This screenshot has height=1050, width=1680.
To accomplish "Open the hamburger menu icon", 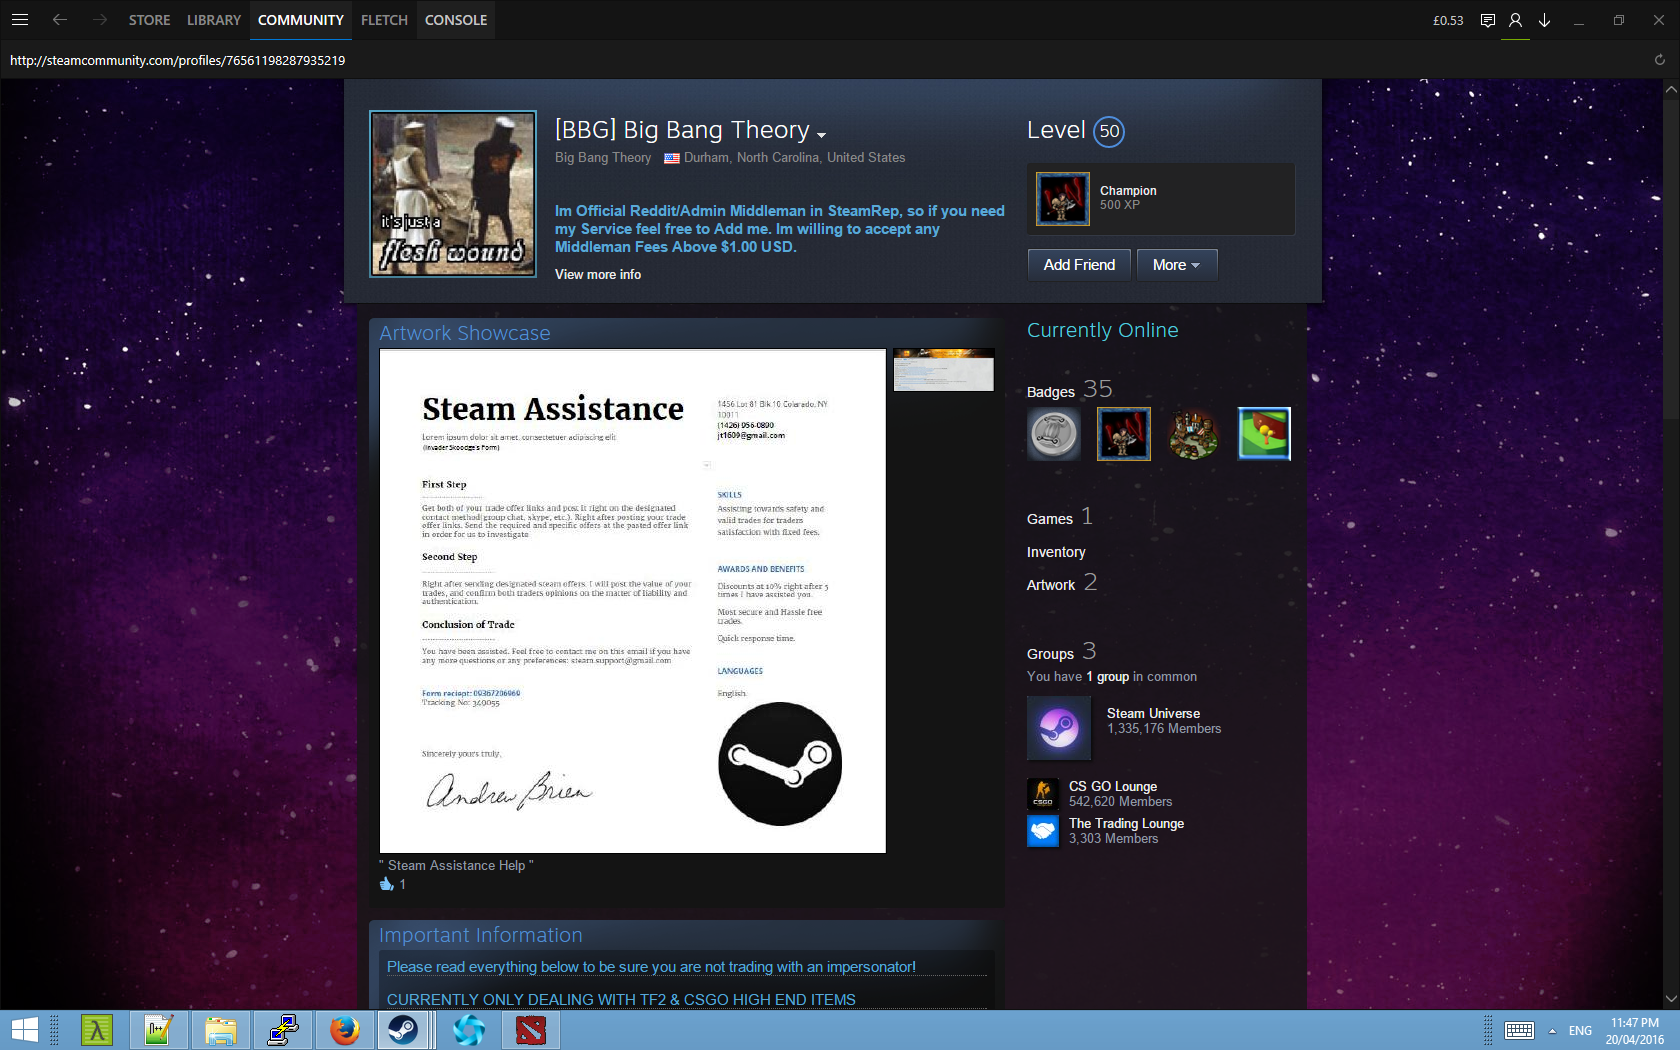I will coord(20,20).
